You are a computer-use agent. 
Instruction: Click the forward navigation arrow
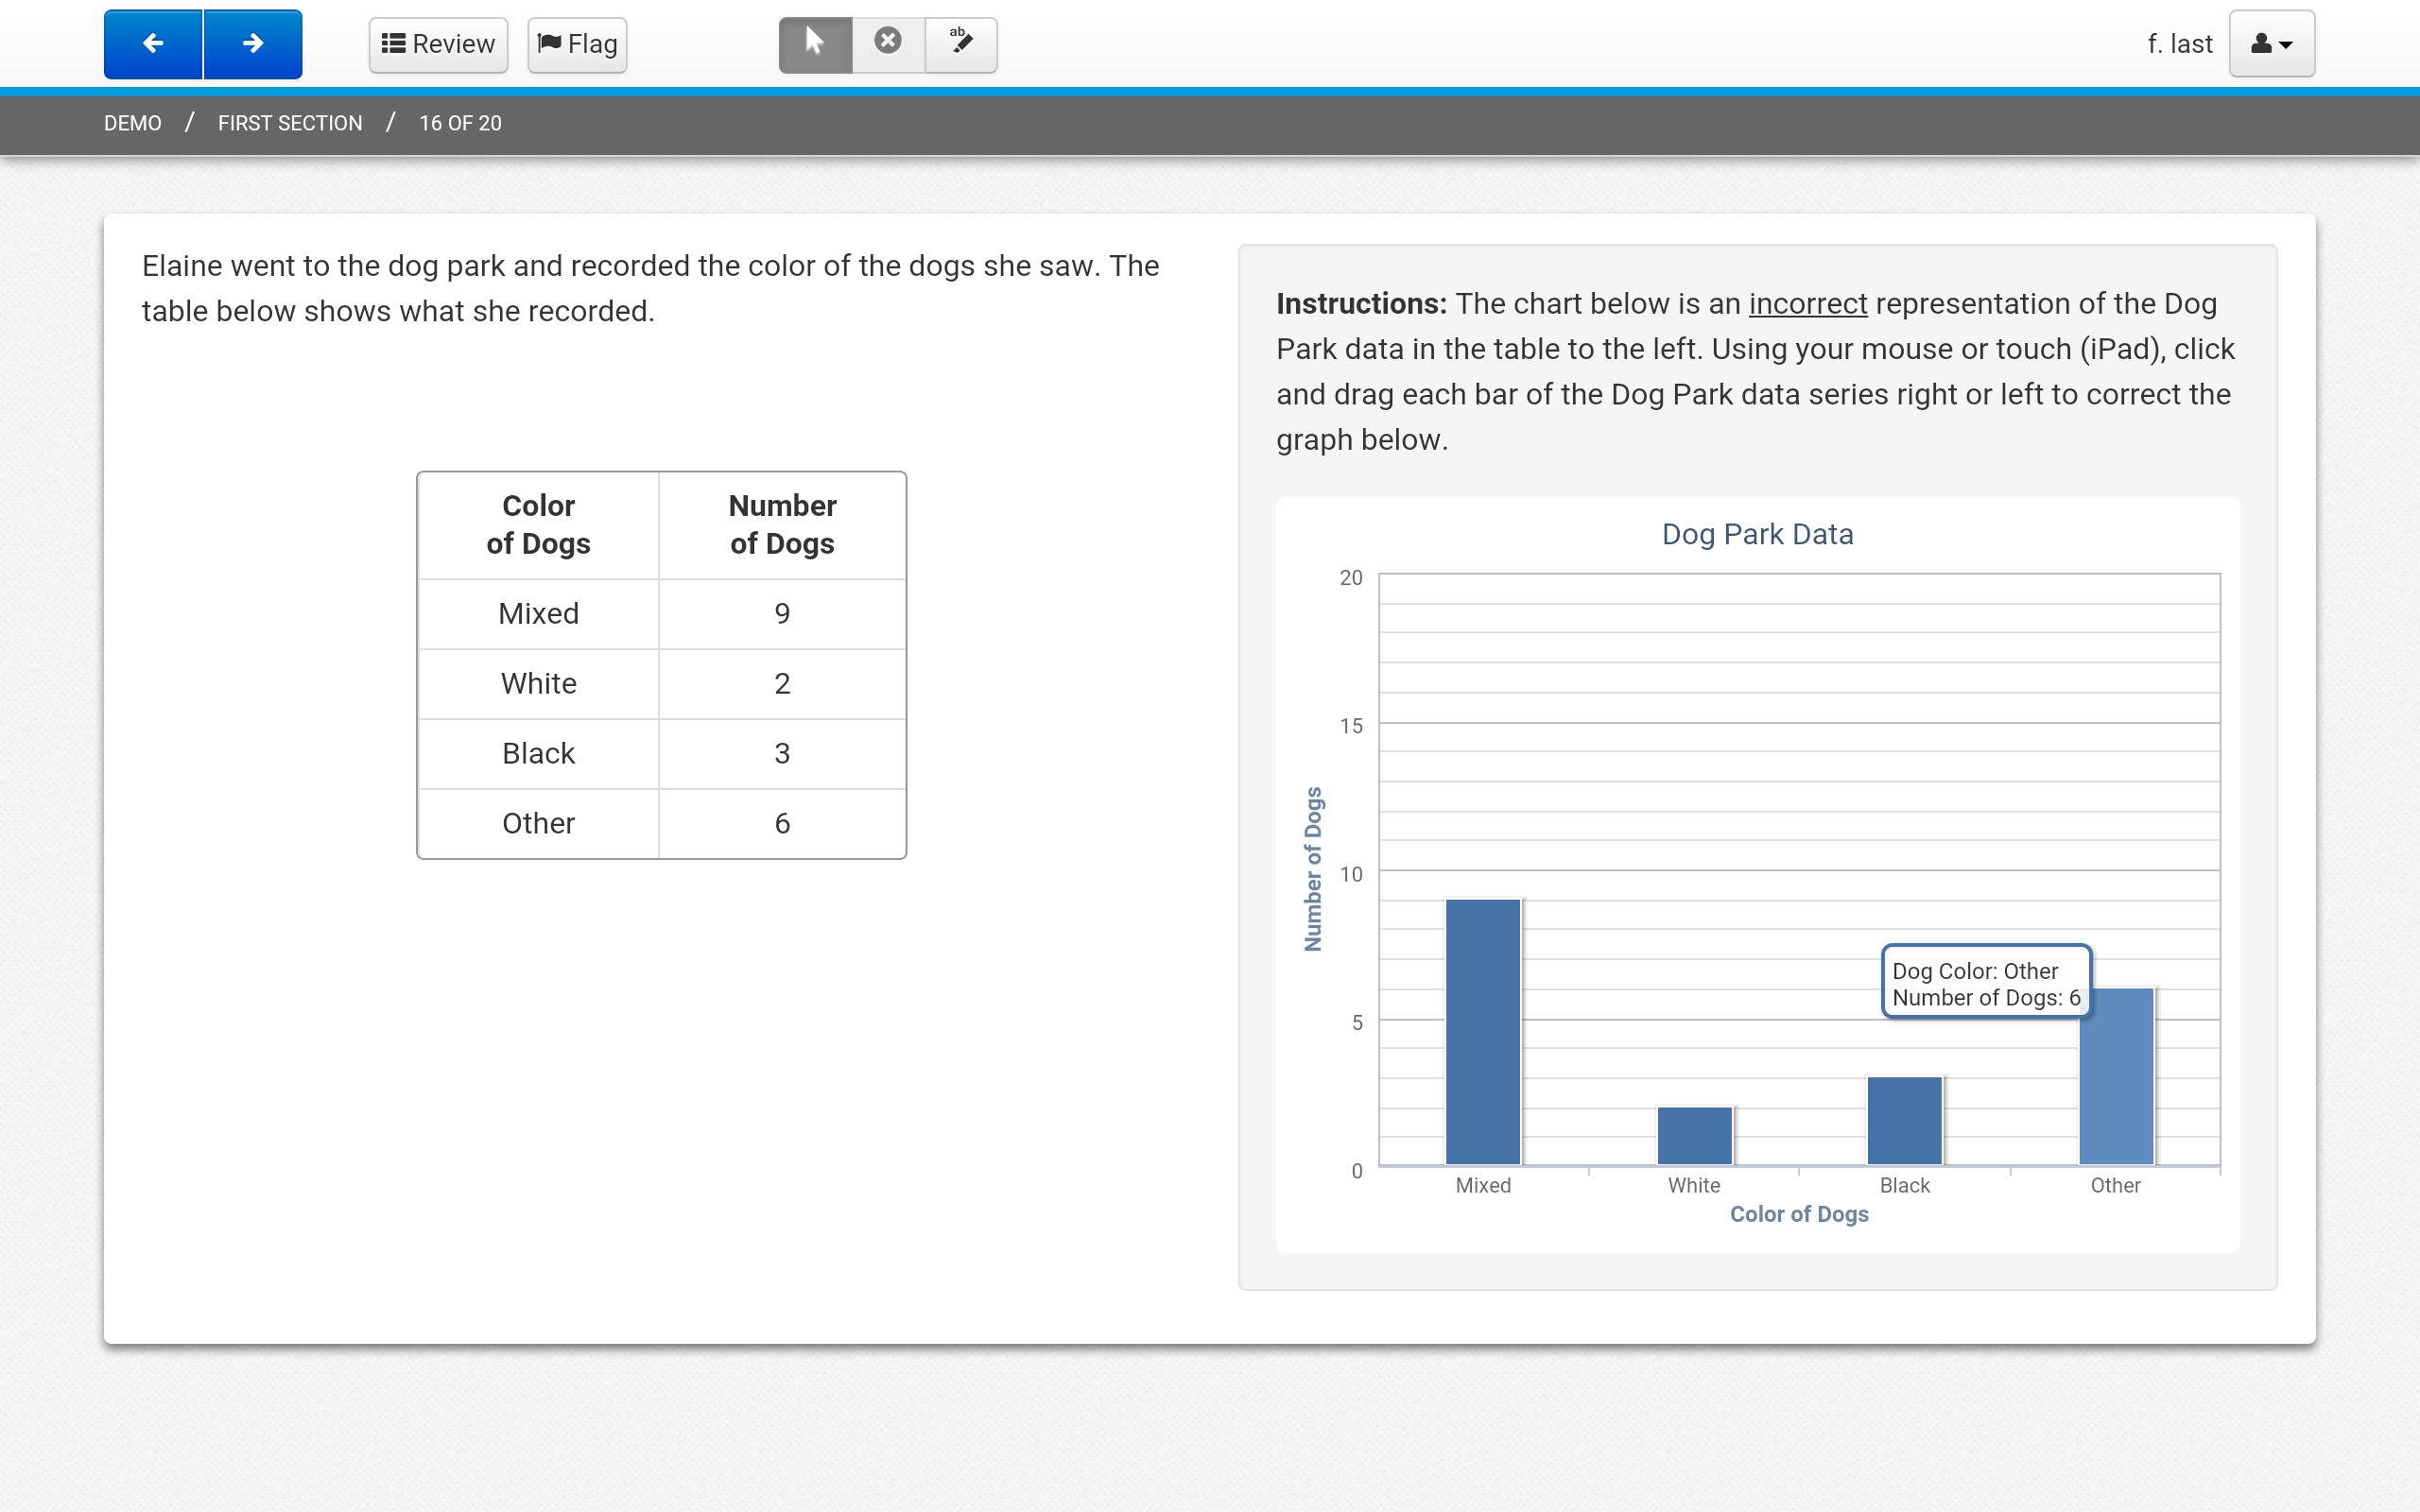click(253, 43)
